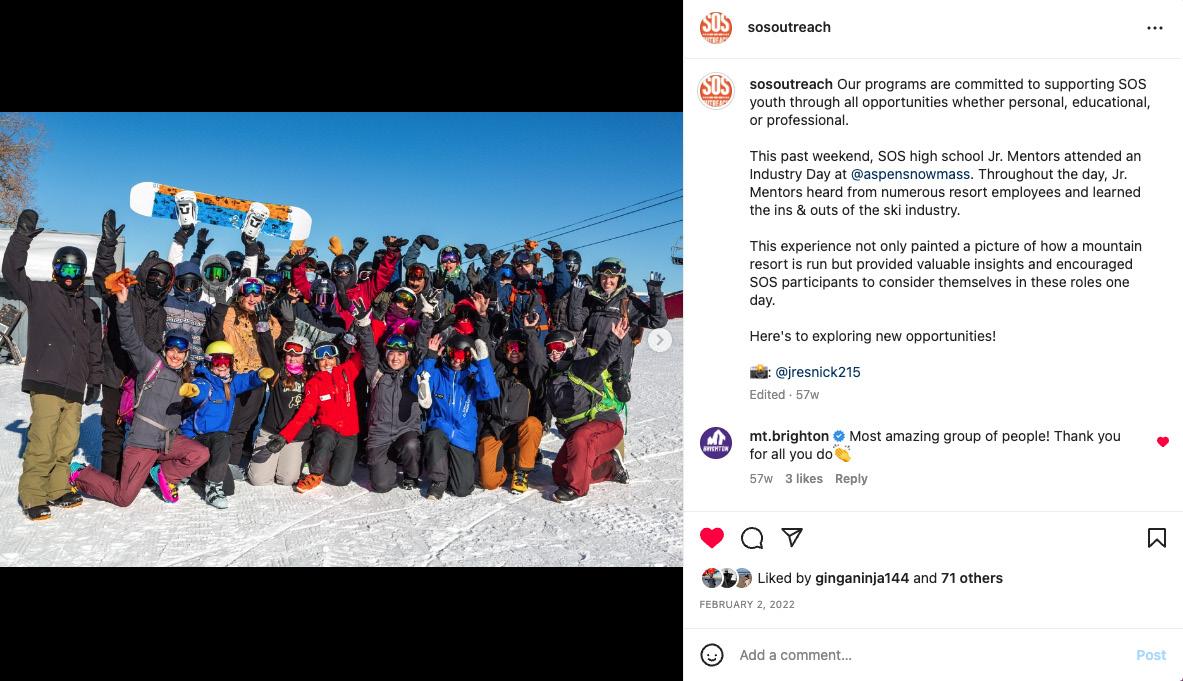
Task: Open the three-dot more options menu
Action: [1154, 28]
